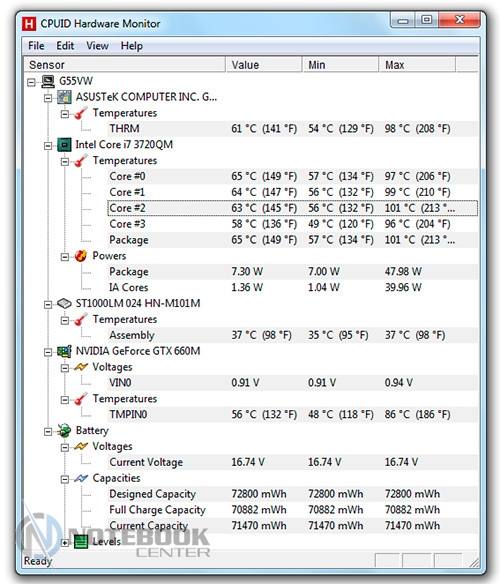Click thermometer icon under ASUSTeK Temperatures
Screen dimensions: 500x584
click(80, 113)
